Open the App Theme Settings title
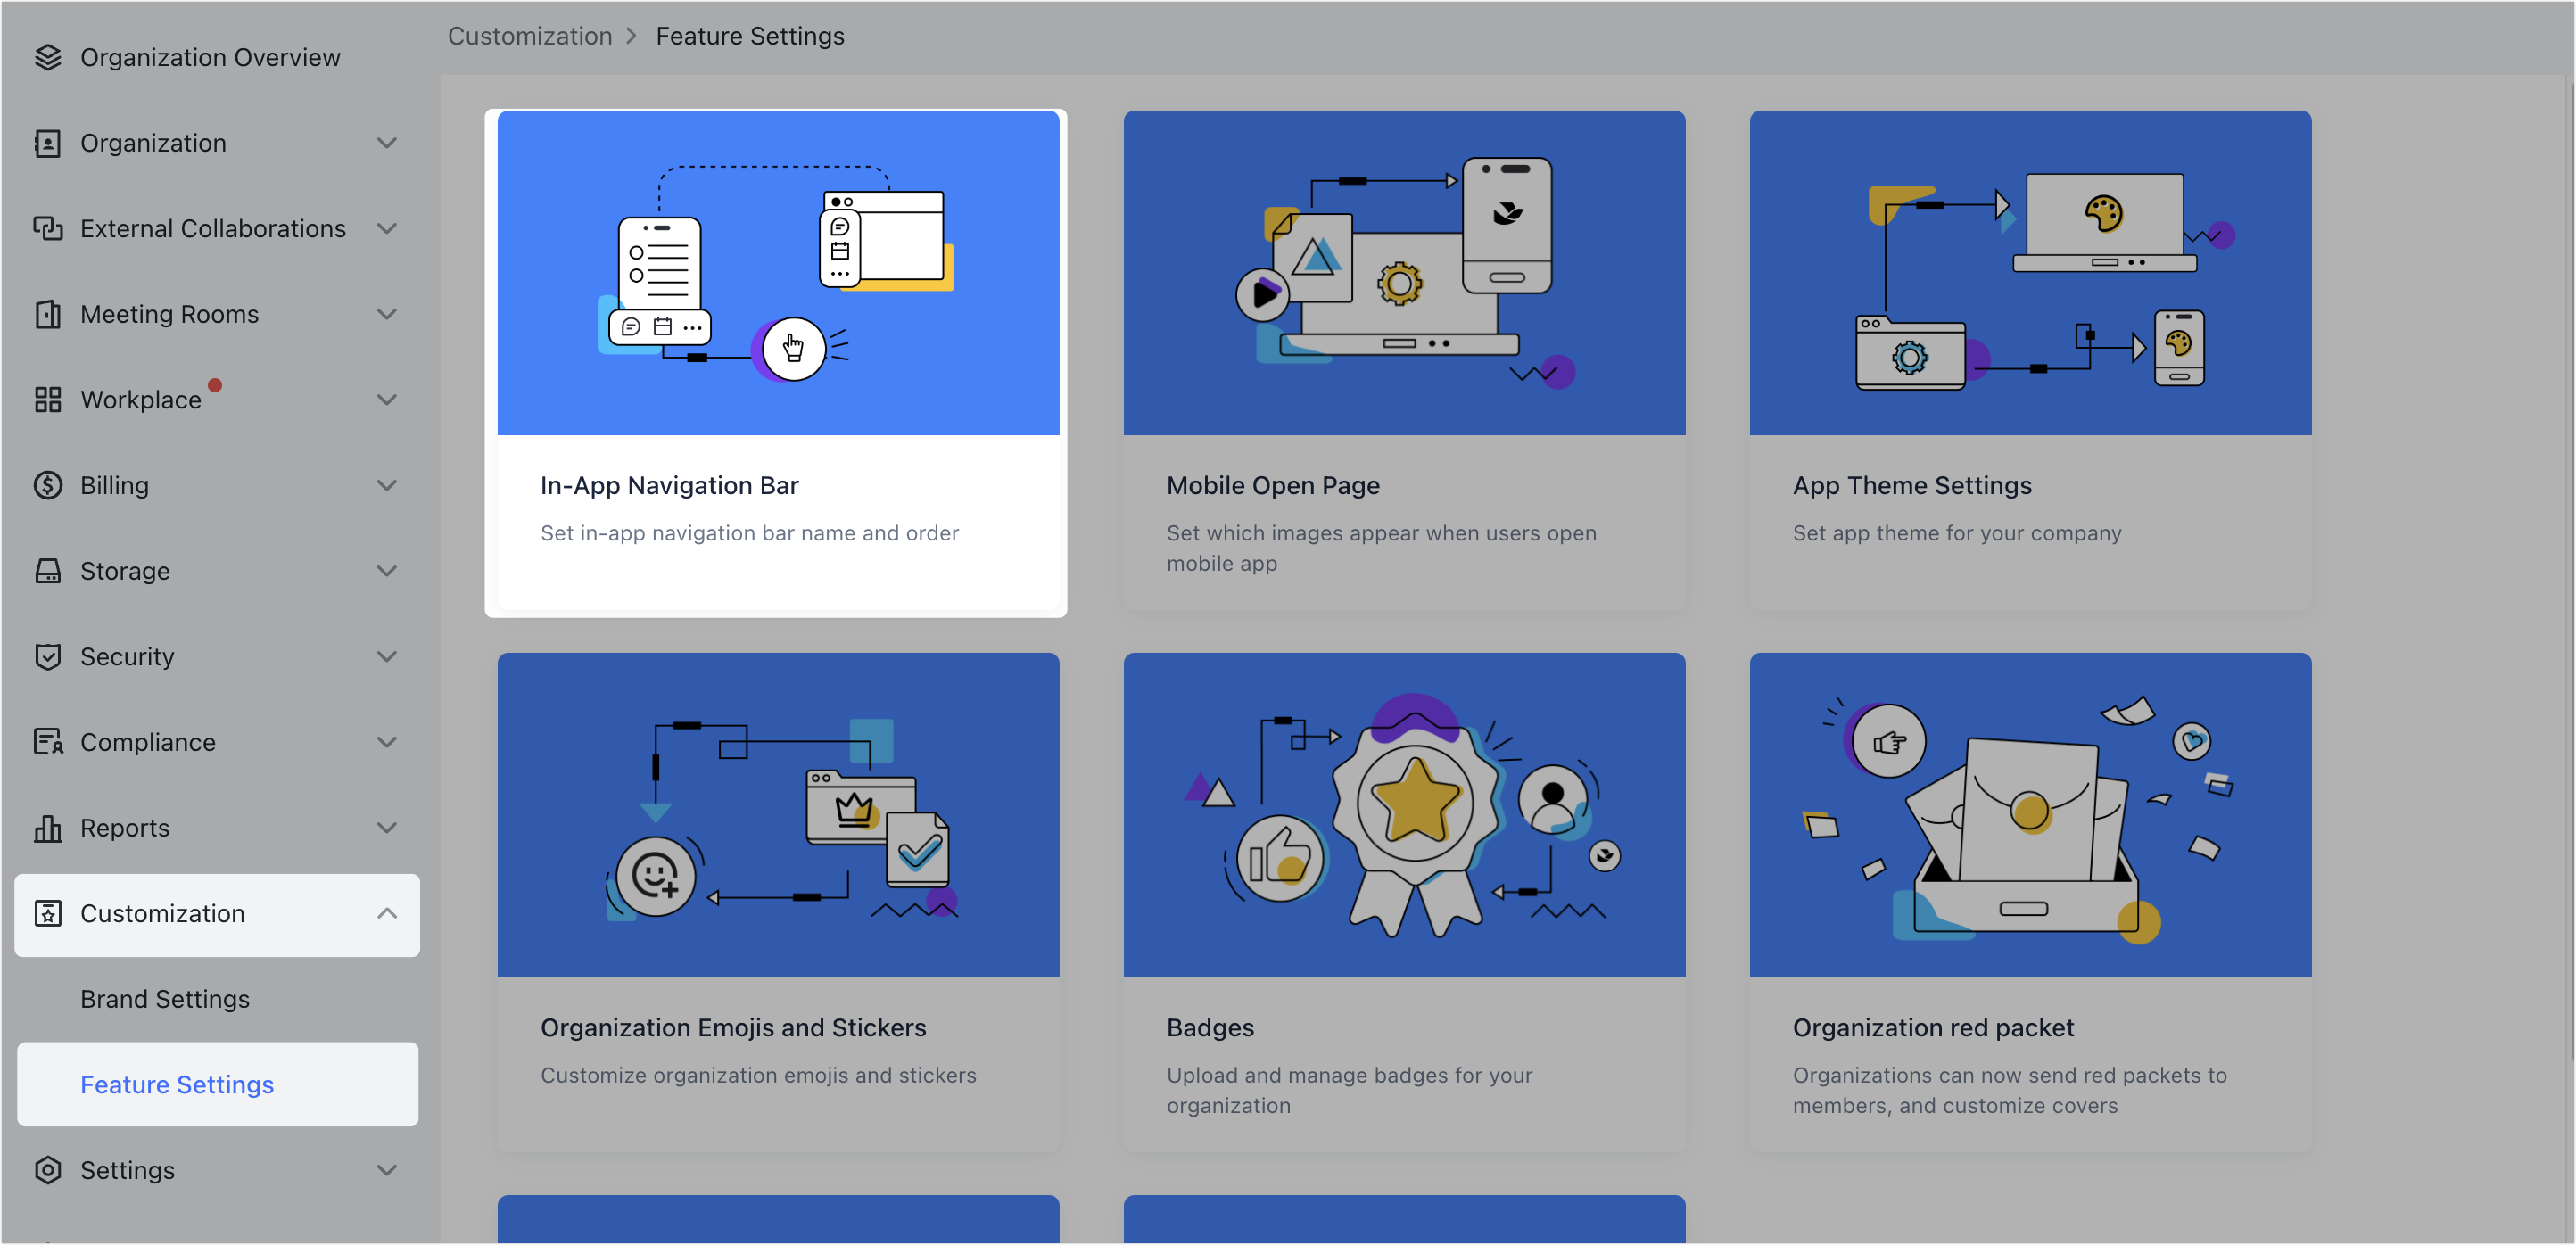 click(x=1912, y=485)
